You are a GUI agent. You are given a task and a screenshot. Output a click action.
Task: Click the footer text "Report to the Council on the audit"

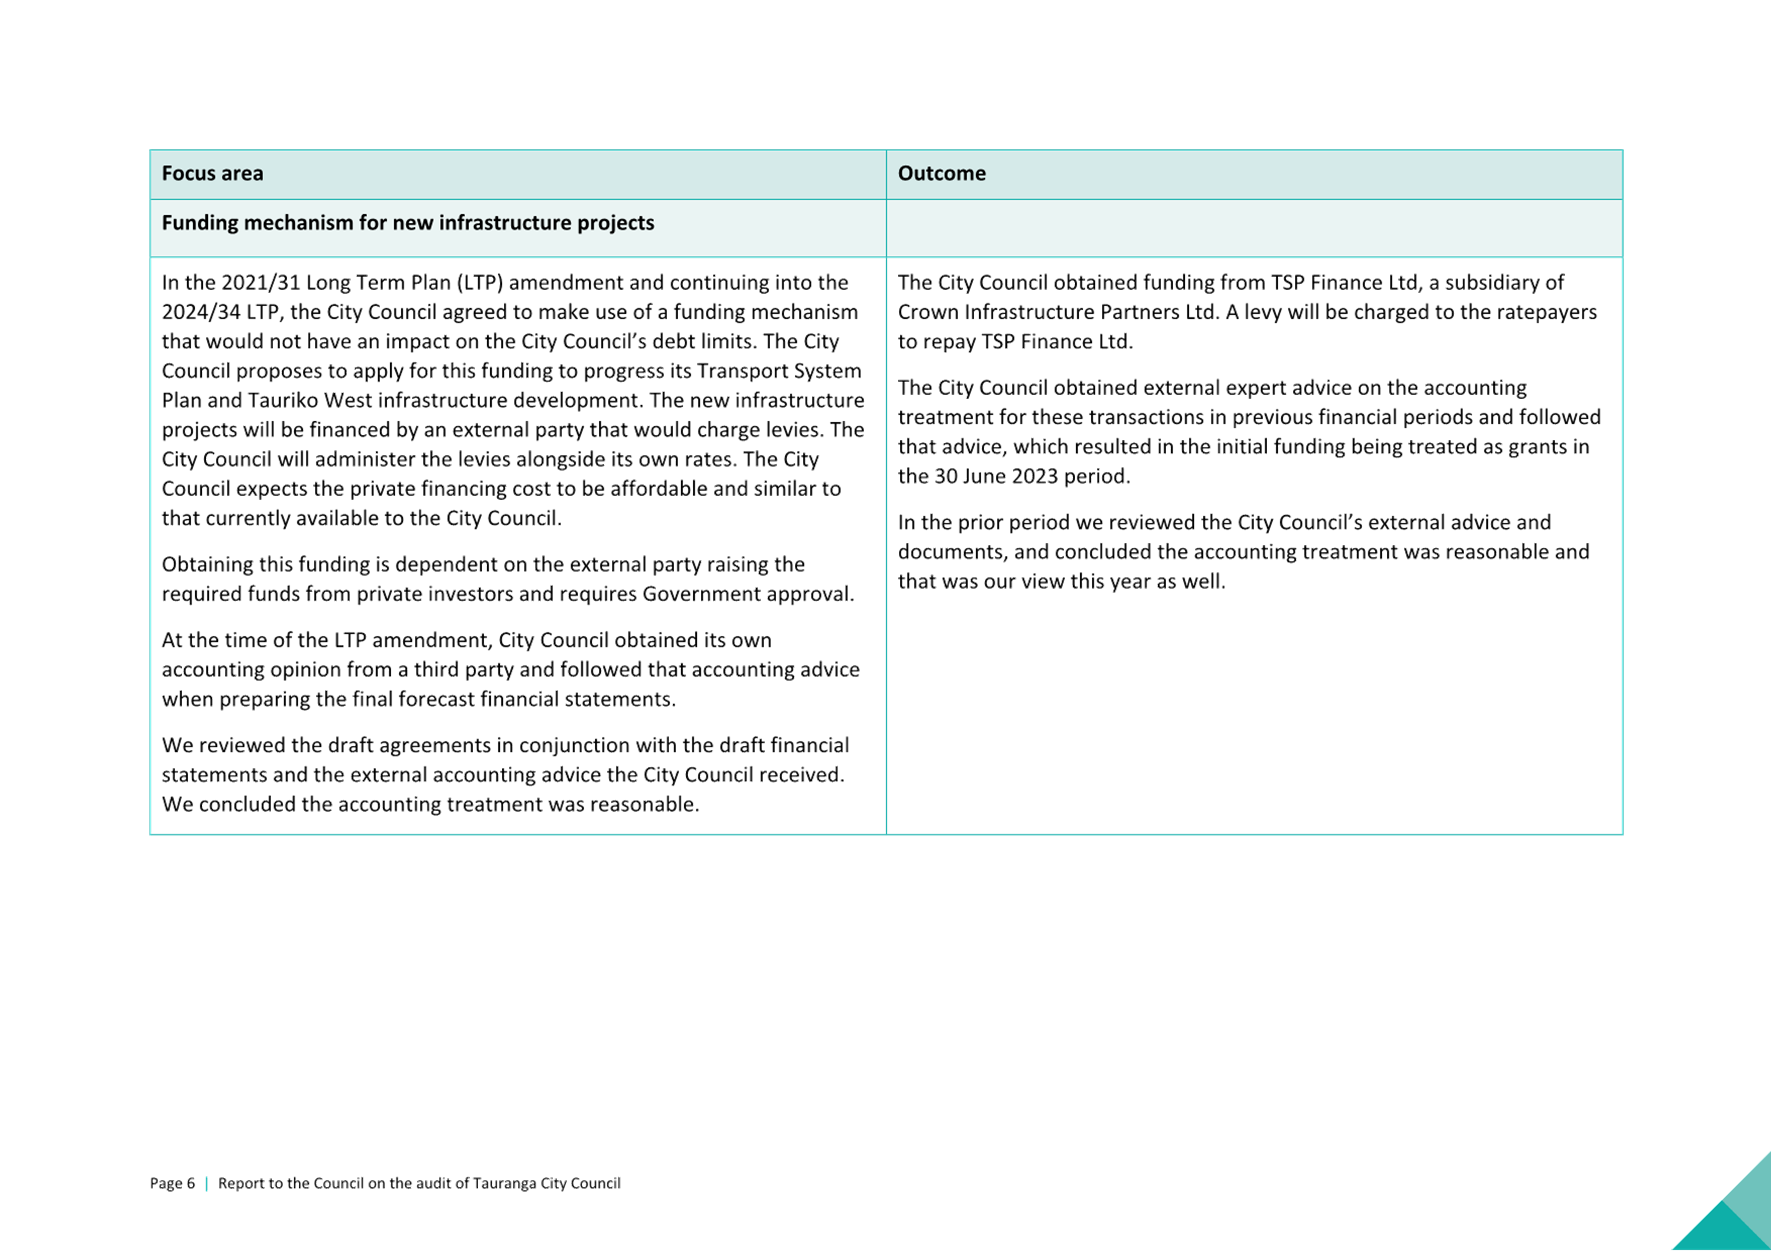pyautogui.click(x=419, y=1184)
